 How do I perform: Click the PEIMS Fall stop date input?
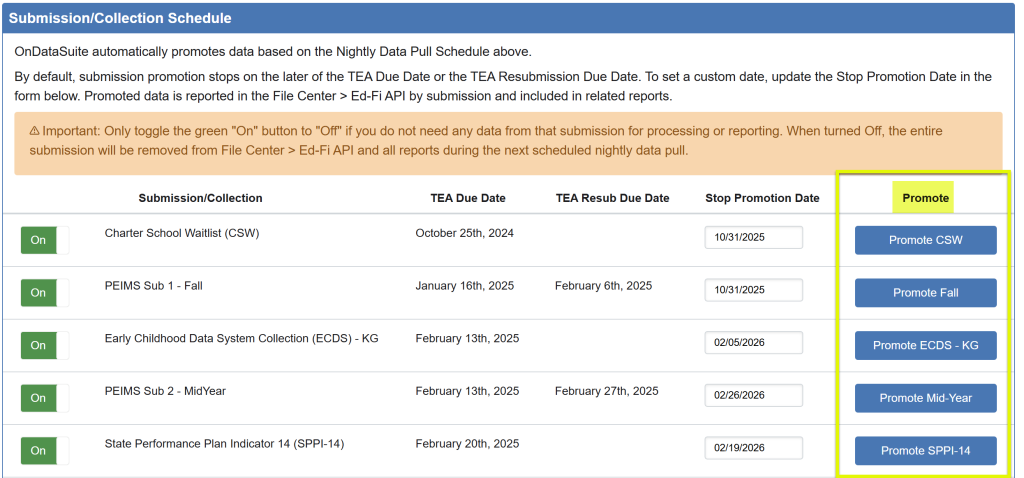[753, 290]
